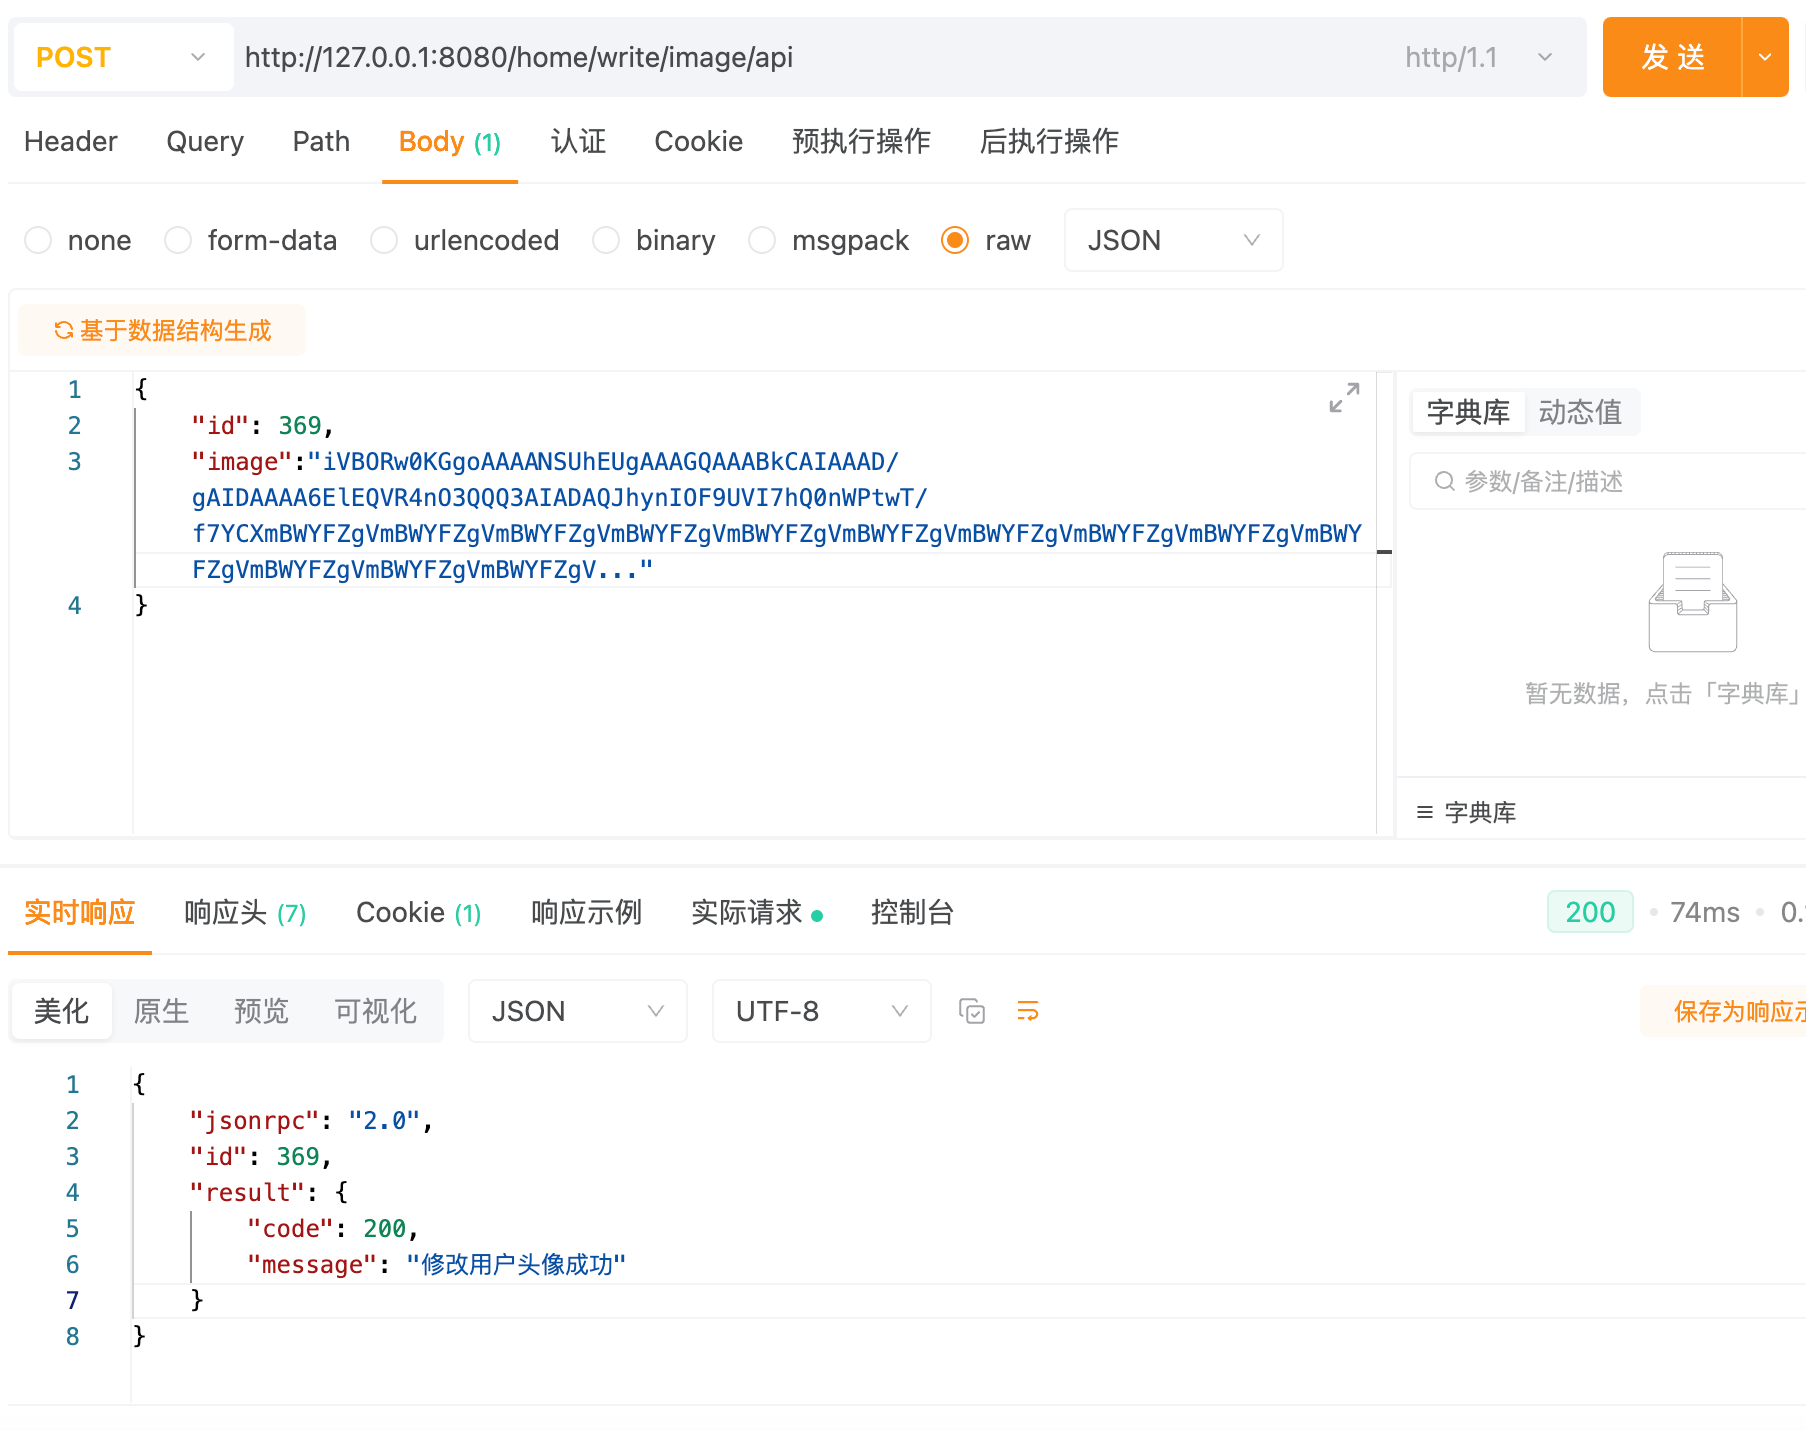Click the "result": { response line

(x=269, y=1193)
